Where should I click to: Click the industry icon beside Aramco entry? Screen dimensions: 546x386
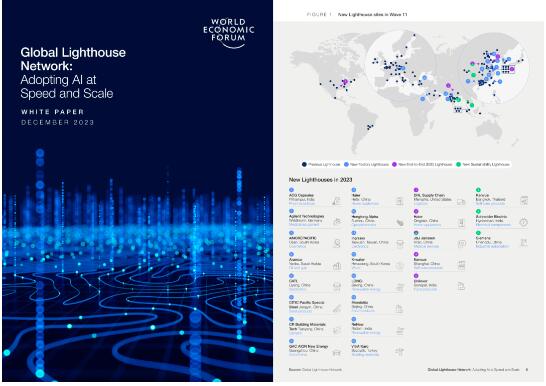coord(336,266)
